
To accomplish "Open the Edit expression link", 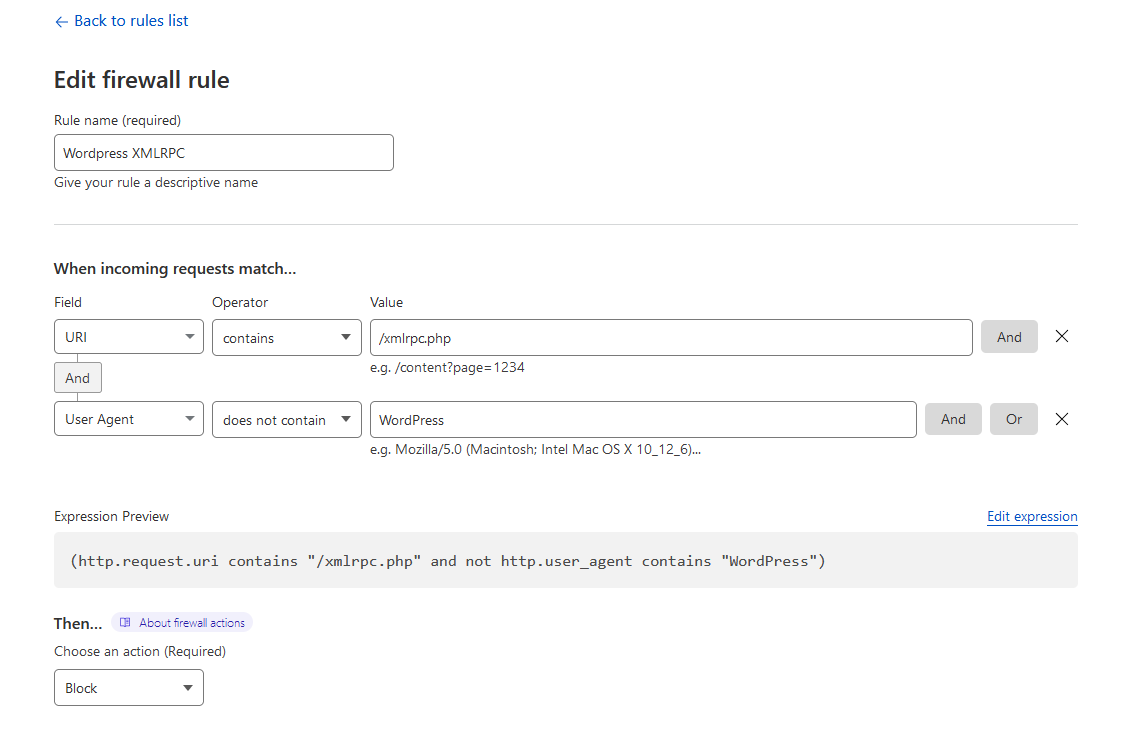I will click(1032, 517).
